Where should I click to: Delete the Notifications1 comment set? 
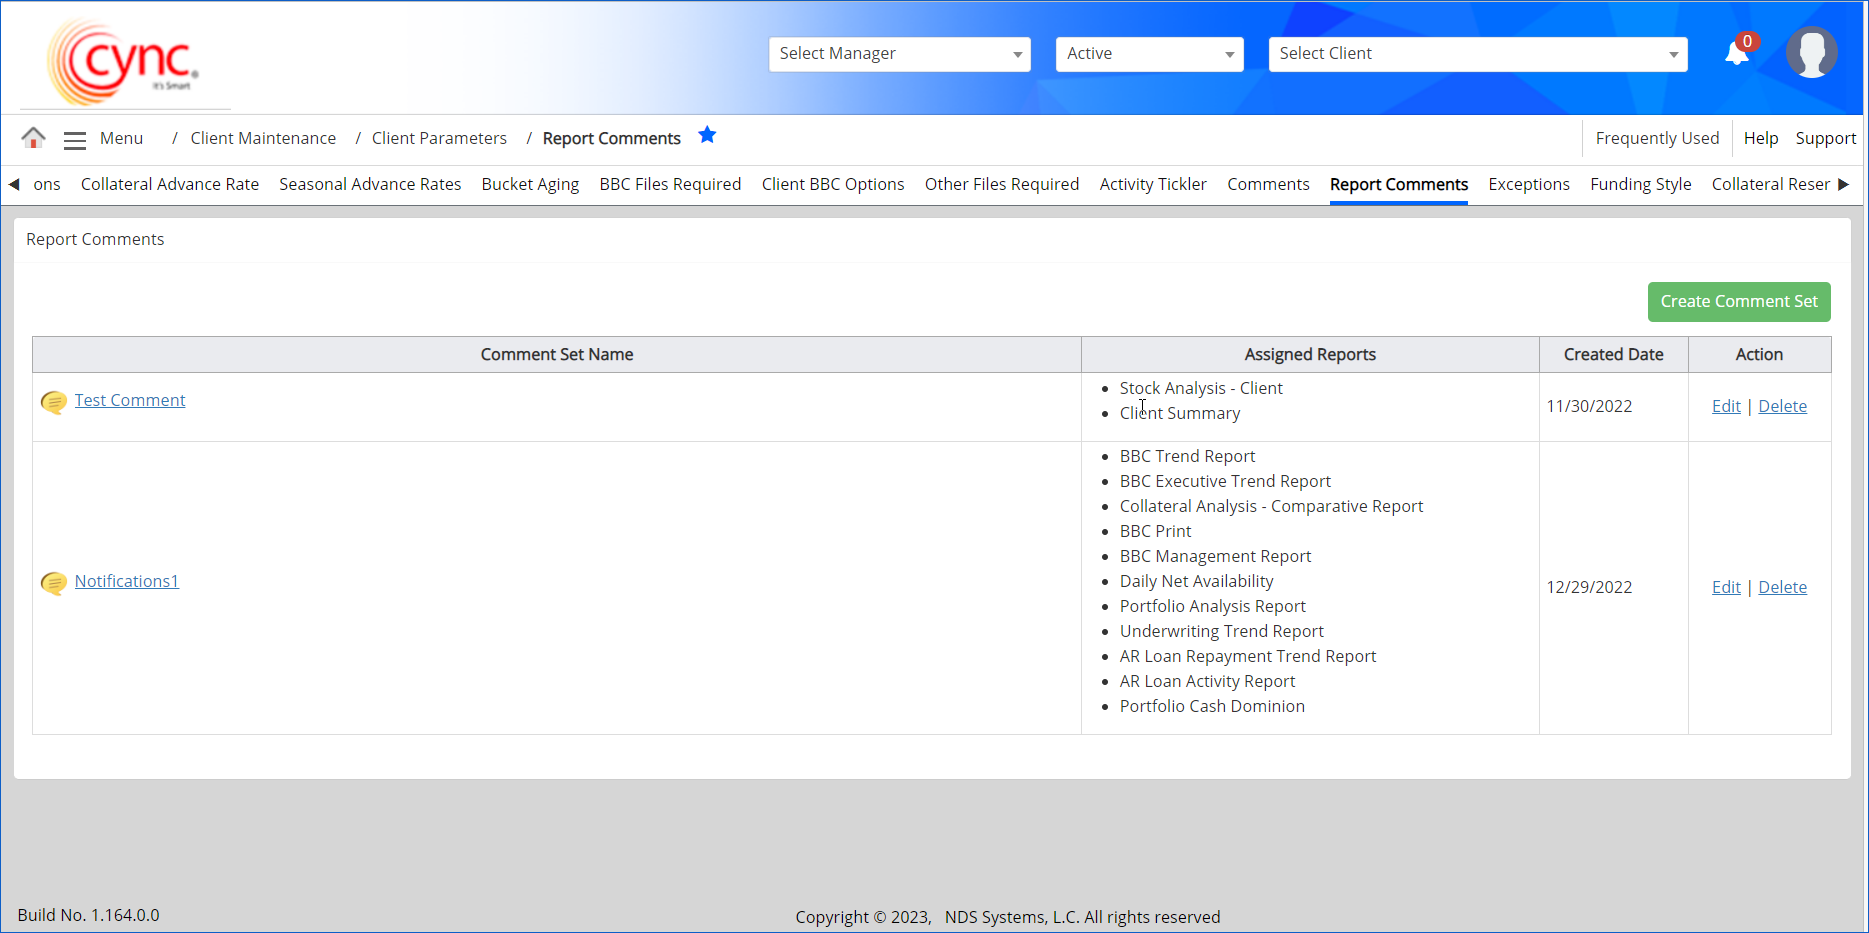(1782, 587)
